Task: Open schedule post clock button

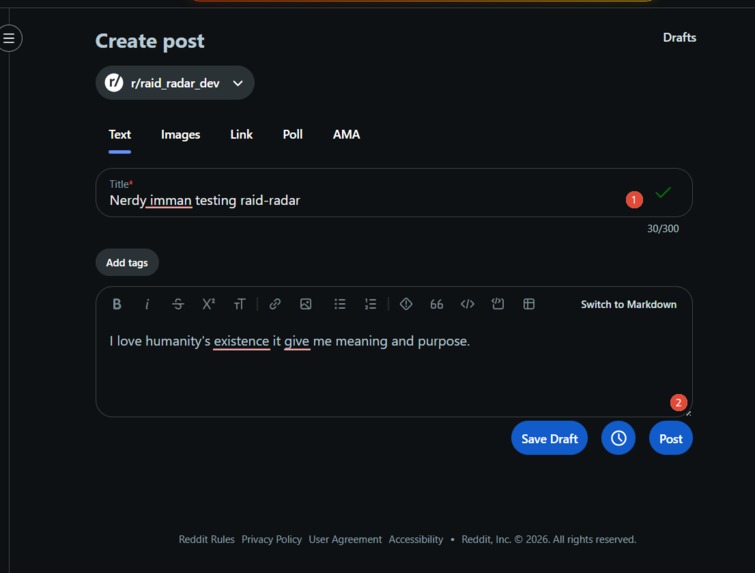Action: tap(618, 438)
